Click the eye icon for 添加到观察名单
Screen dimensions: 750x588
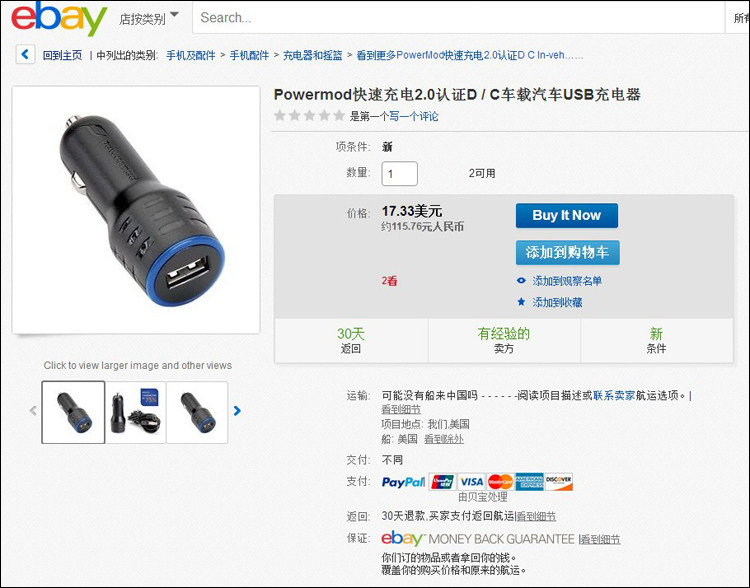click(x=521, y=281)
